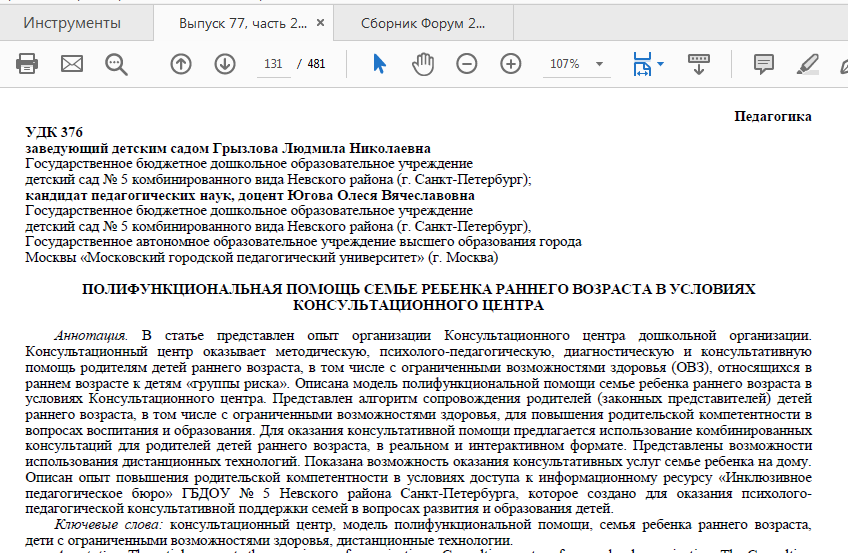Screen dimensions: 848x553
Task: Click the page number field showing 131
Action: click(272, 64)
